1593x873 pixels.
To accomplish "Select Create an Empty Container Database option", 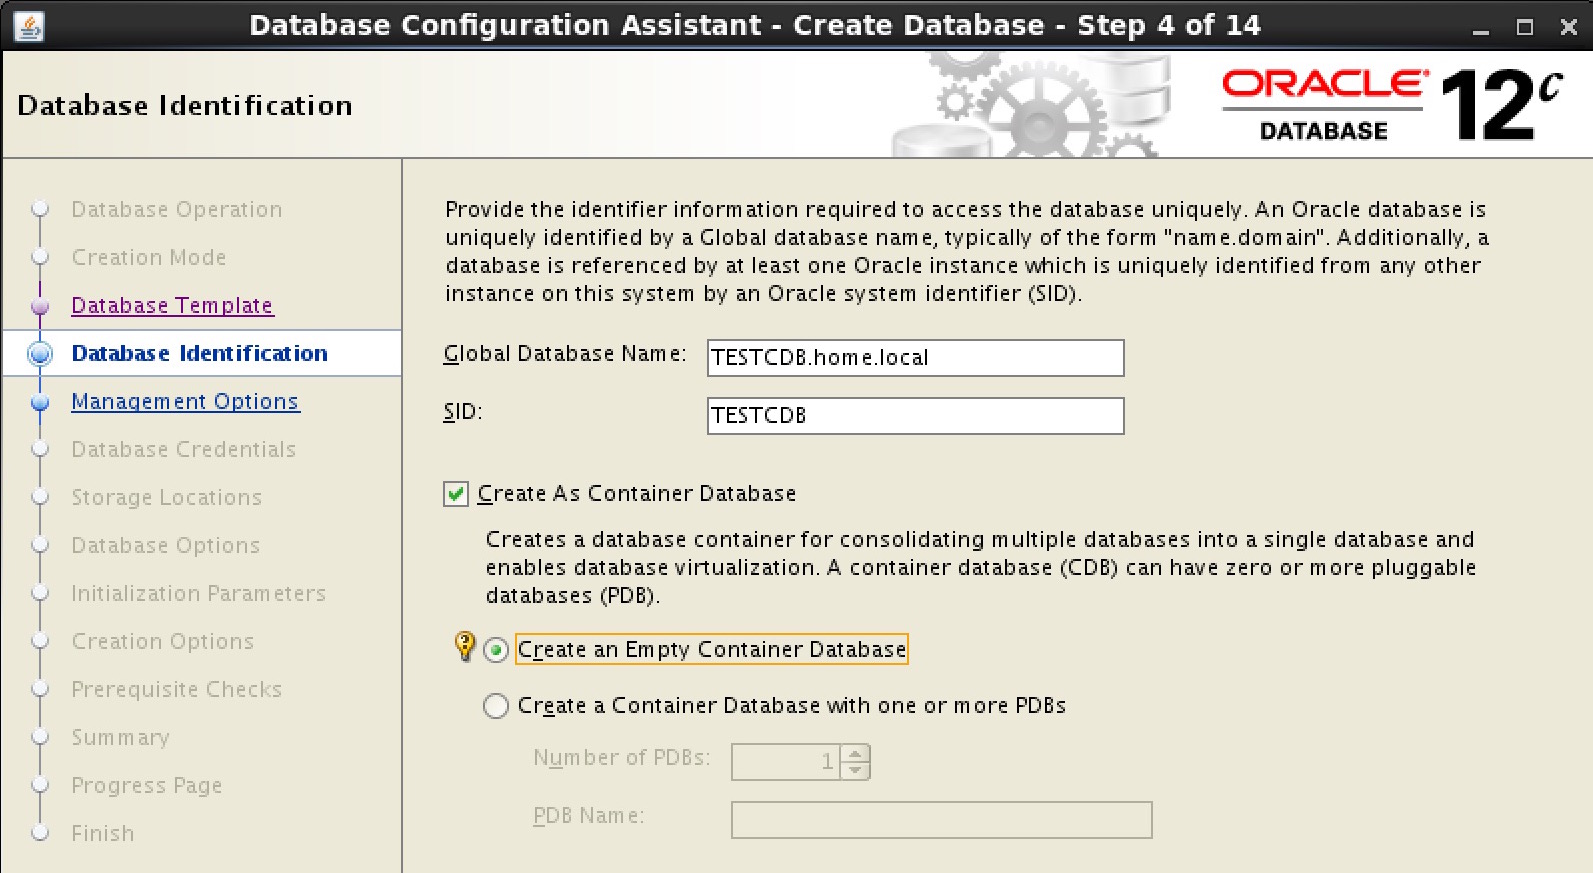I will point(496,650).
